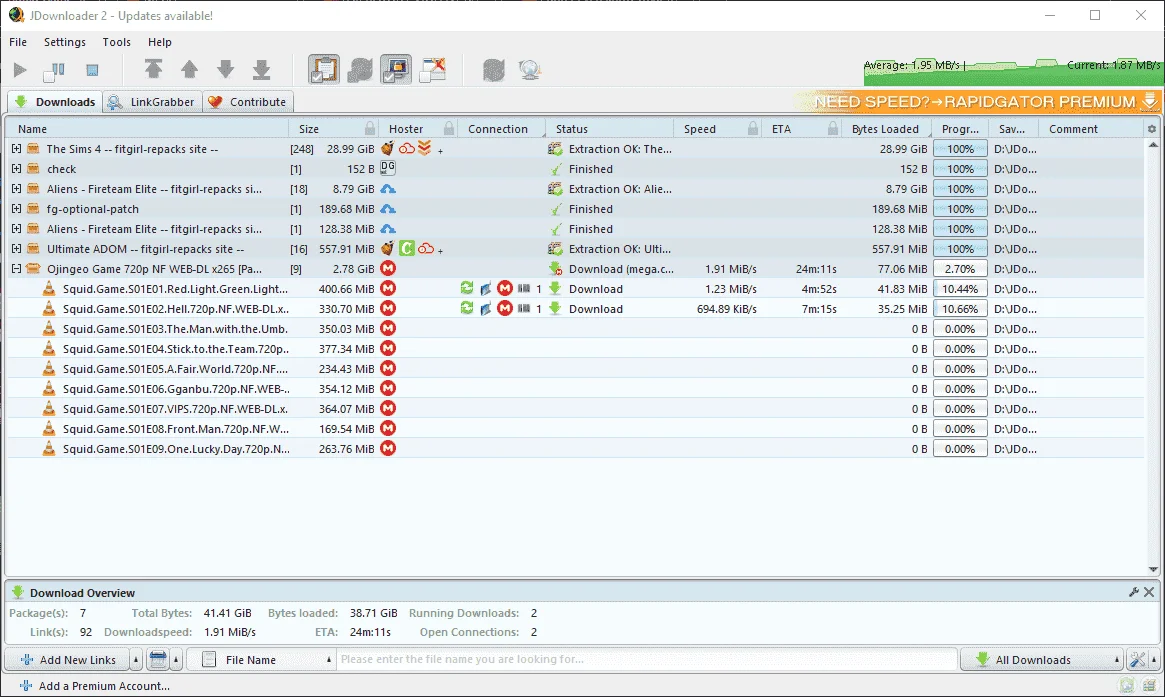Image resolution: width=1165 pixels, height=697 pixels.
Task: Open All Downloads filter dropdown
Action: [x=1042, y=659]
